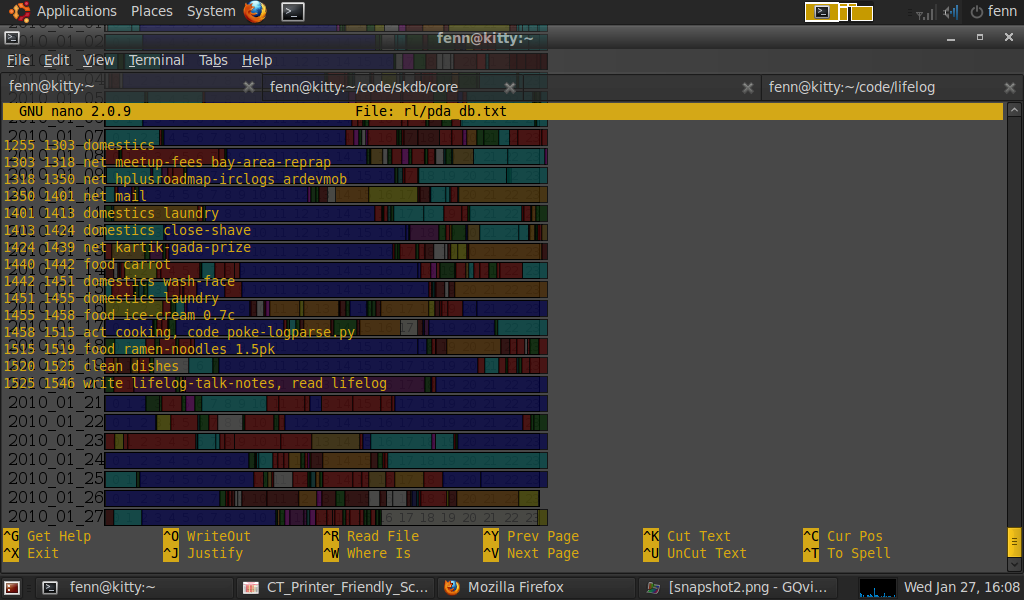Click the ^U UnCut Text shortcut

[x=695, y=553]
